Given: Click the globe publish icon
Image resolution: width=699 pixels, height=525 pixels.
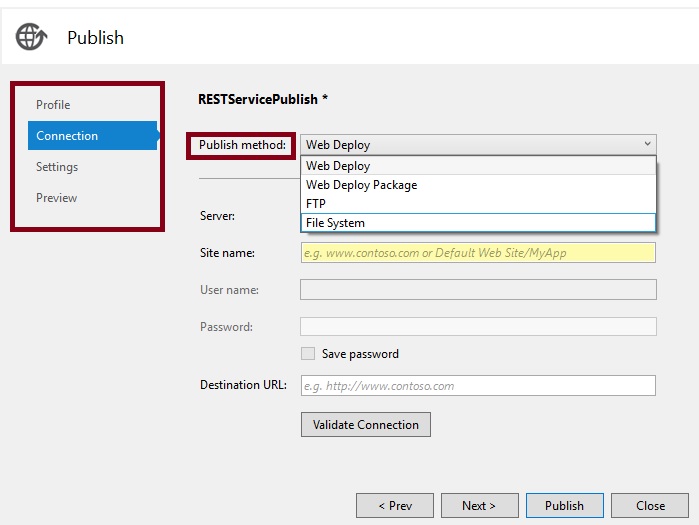Looking at the screenshot, I should tap(31, 37).
